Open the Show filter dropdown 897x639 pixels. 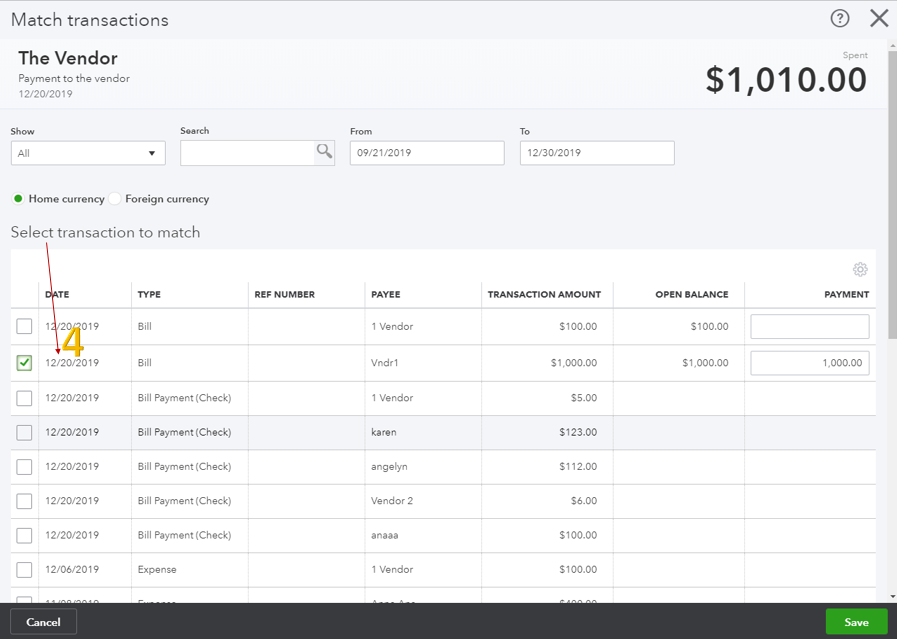click(87, 152)
